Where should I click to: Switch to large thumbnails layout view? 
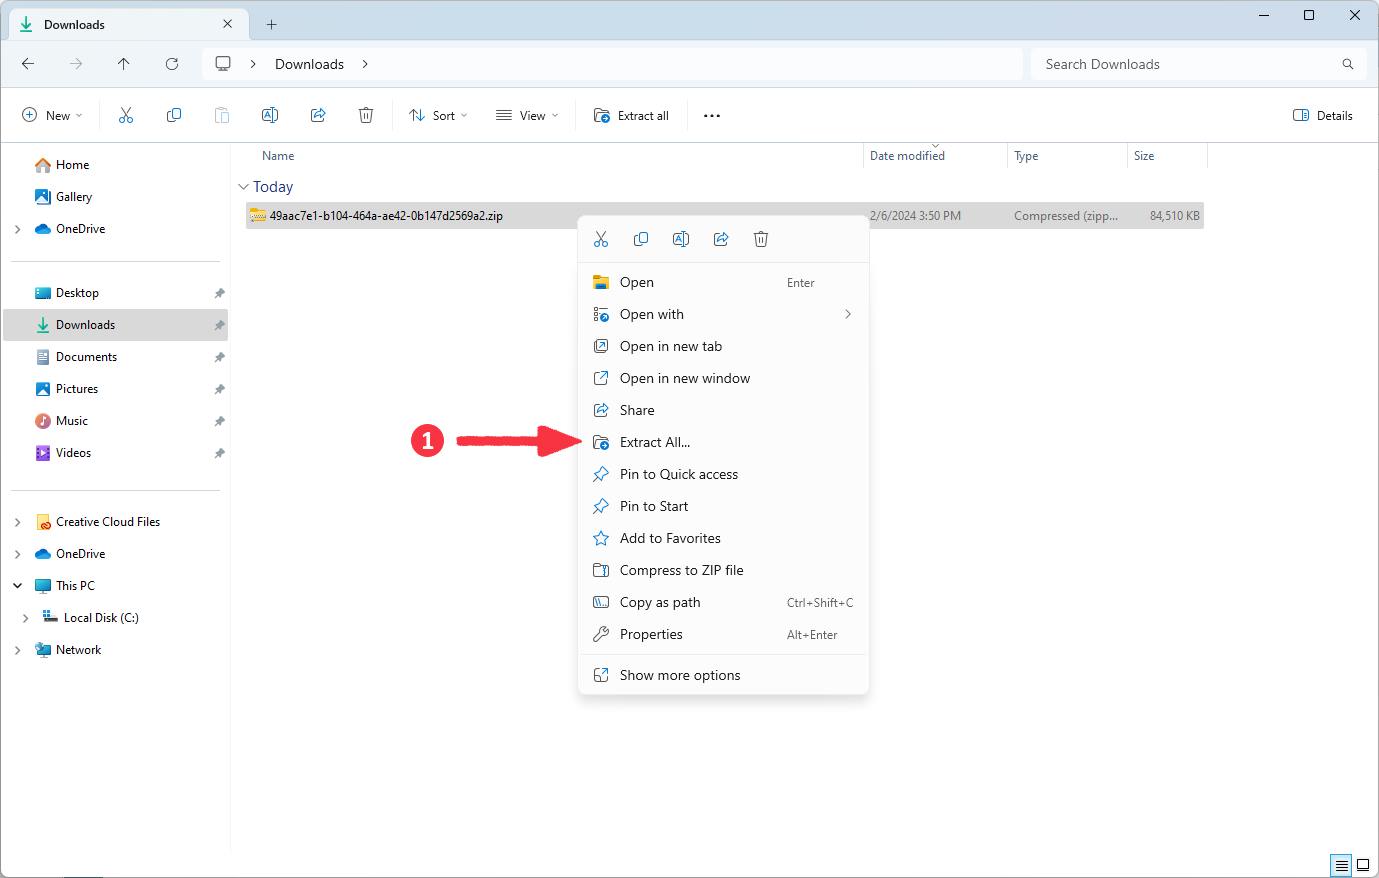click(1363, 864)
